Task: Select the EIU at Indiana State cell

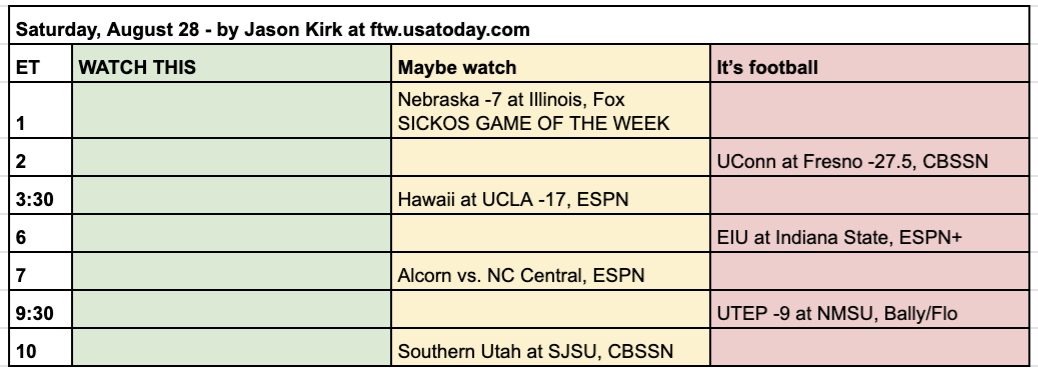Action: (x=870, y=233)
